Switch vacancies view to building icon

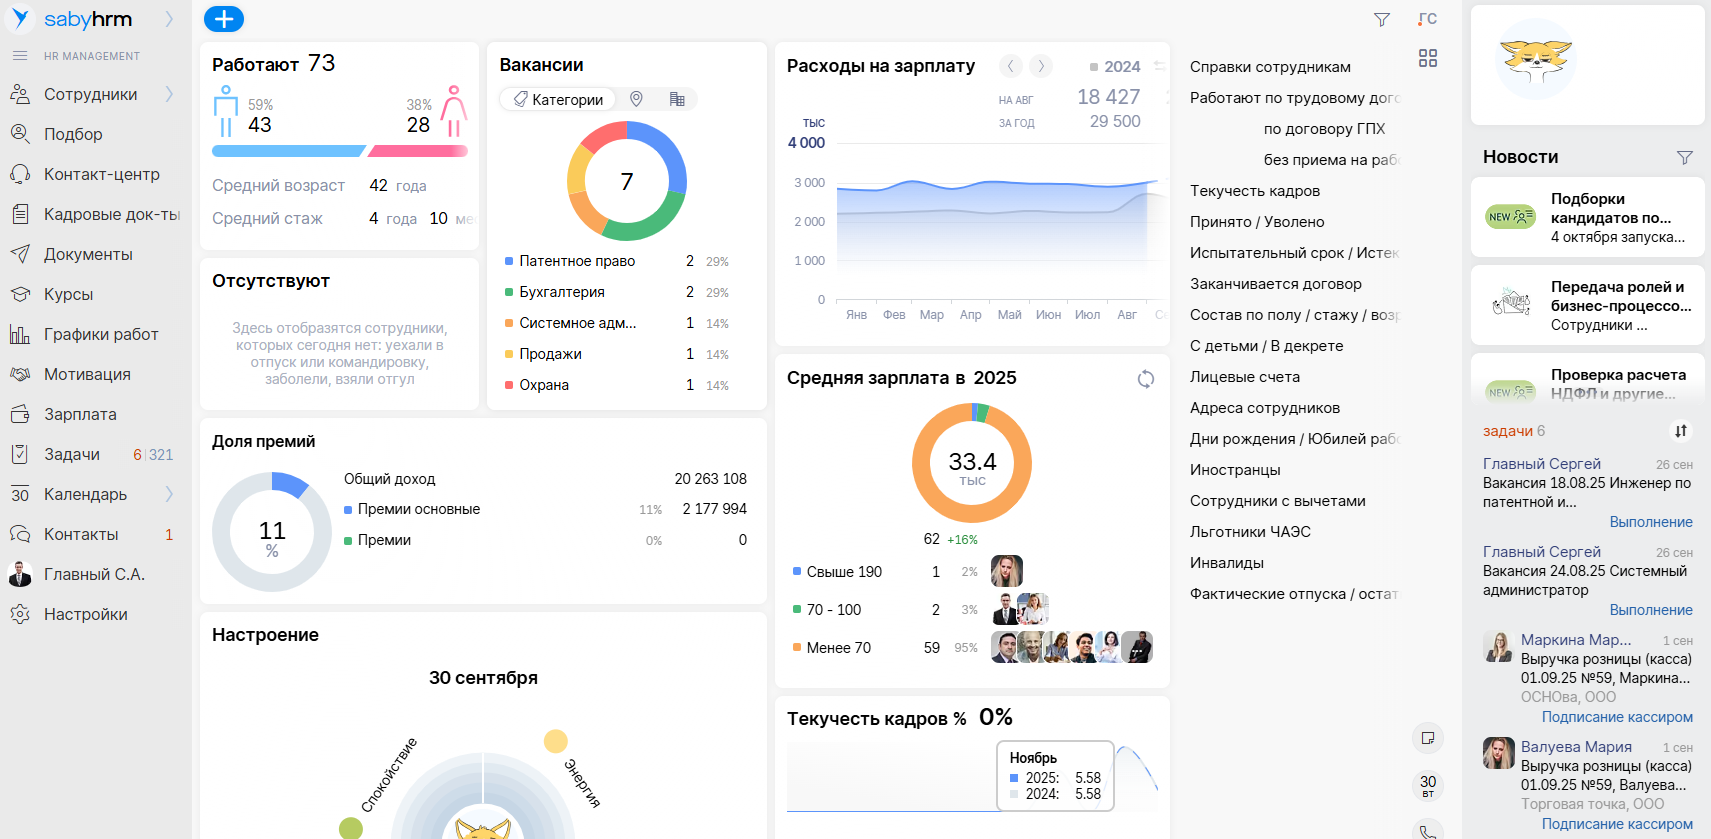tap(677, 99)
